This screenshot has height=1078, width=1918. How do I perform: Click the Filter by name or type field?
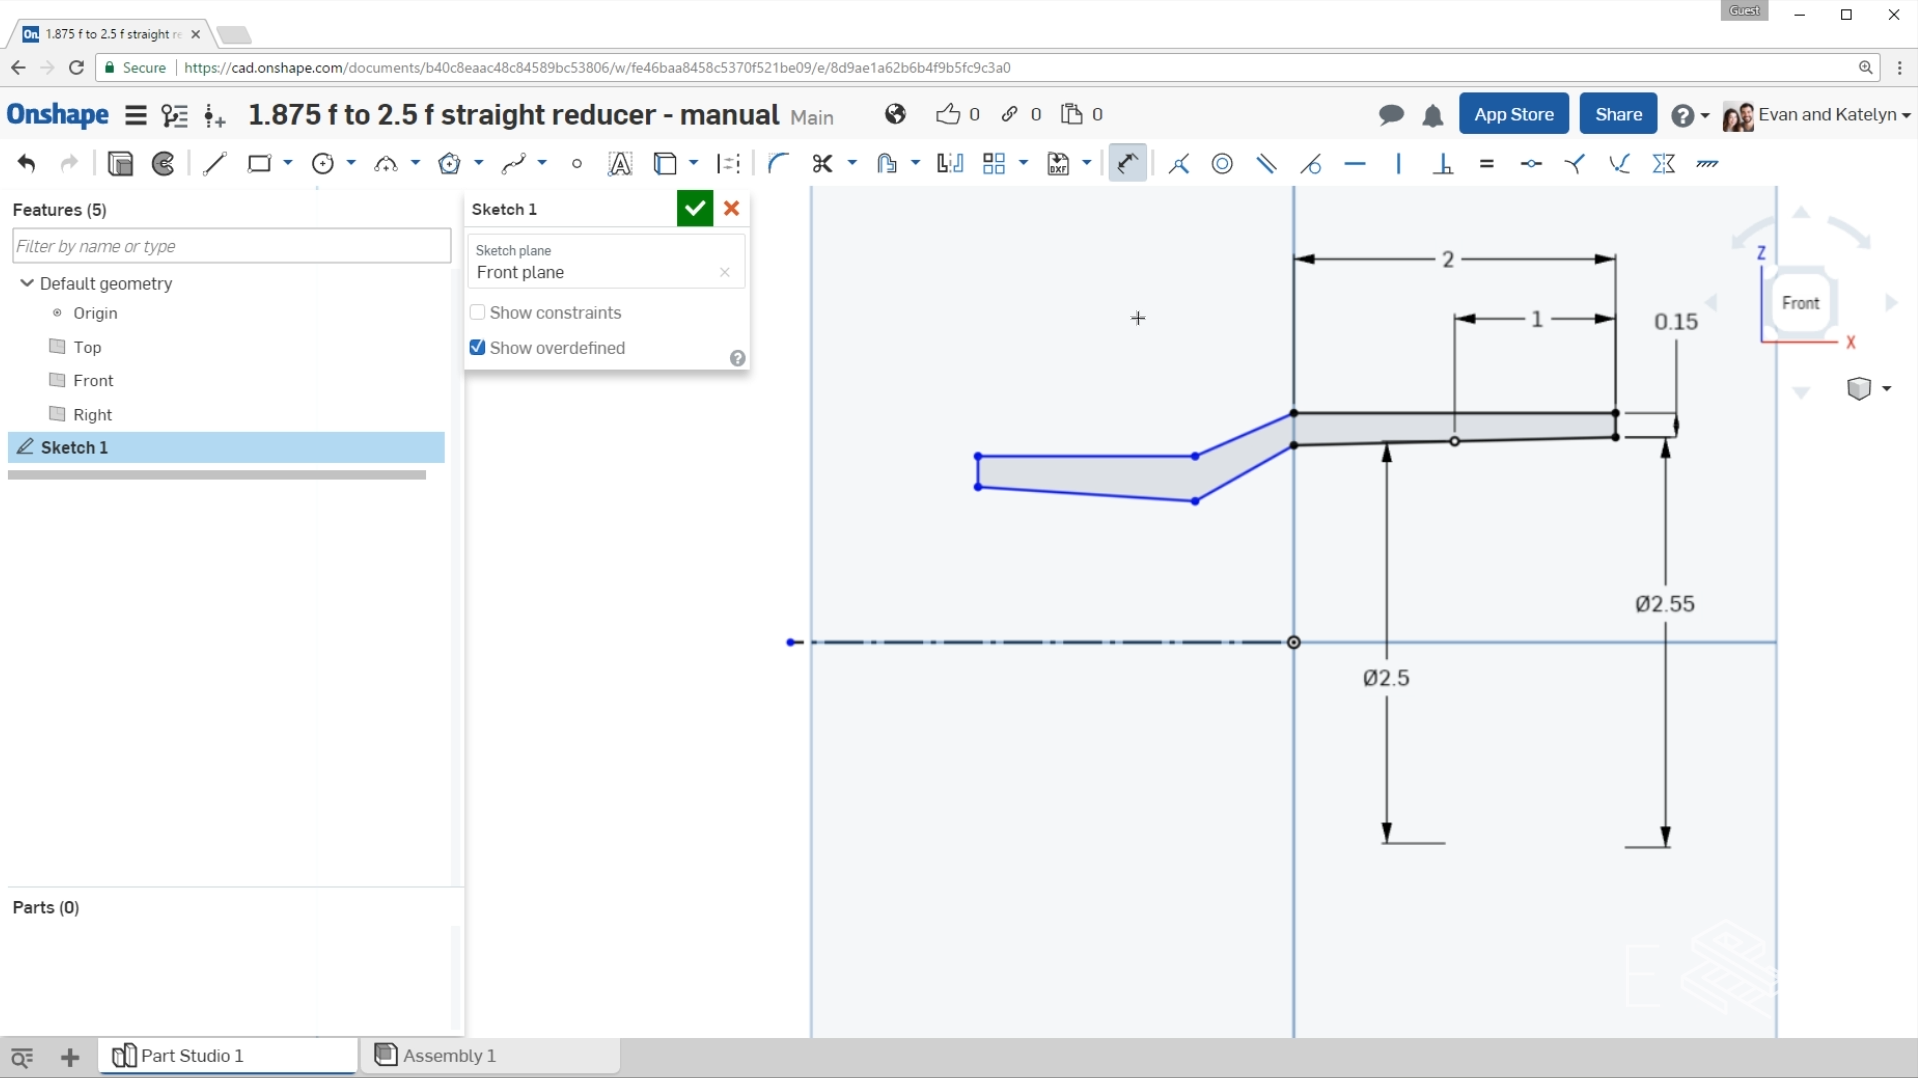point(232,246)
